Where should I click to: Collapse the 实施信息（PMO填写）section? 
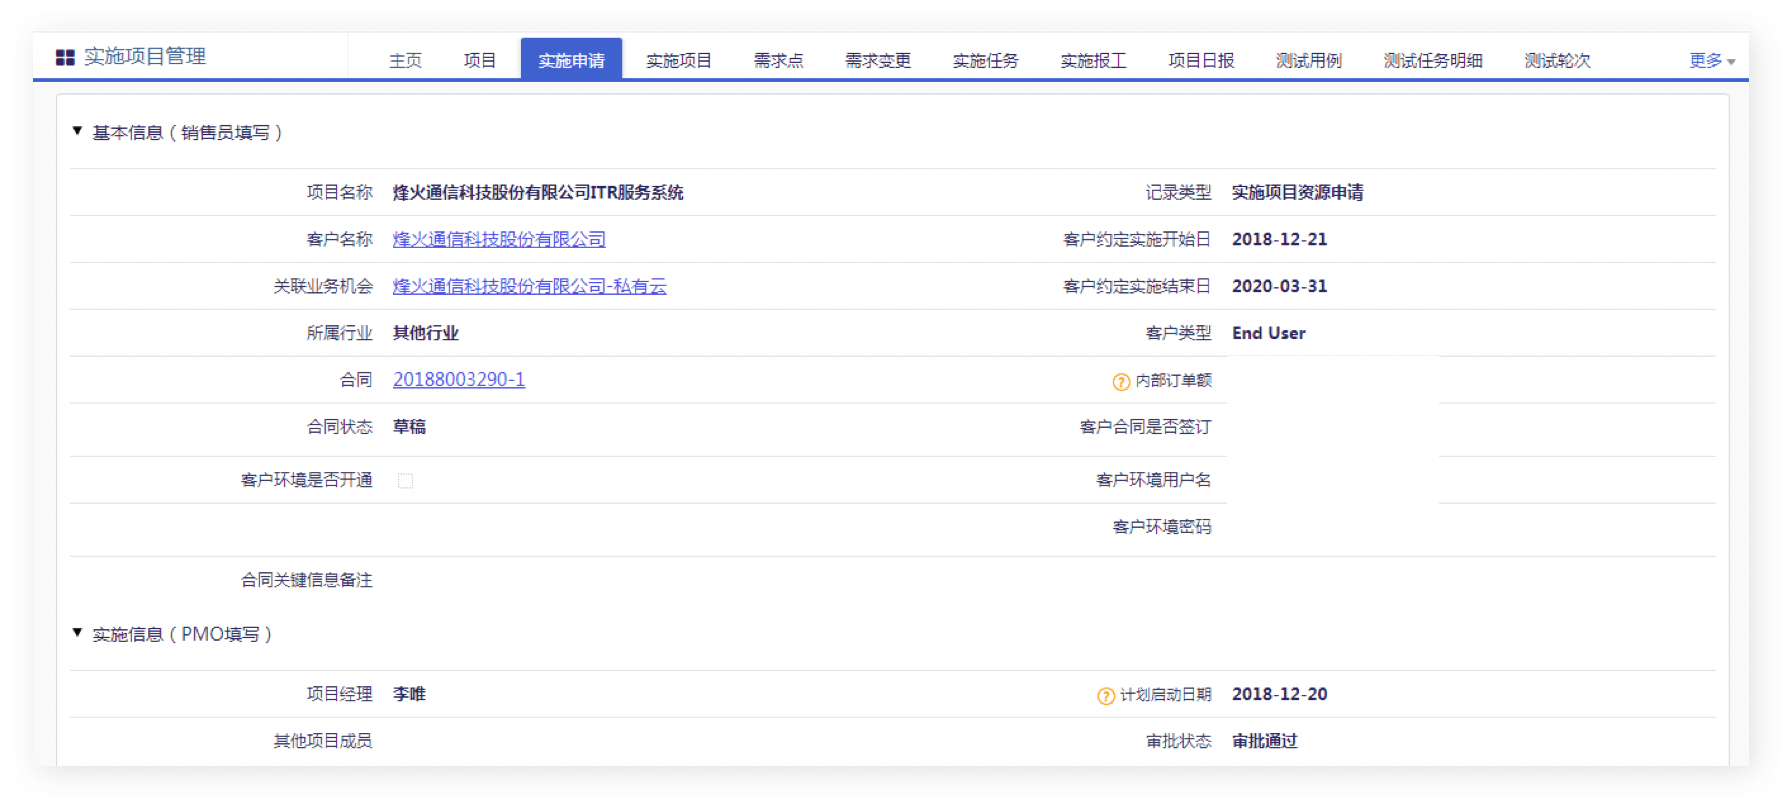tap(77, 633)
